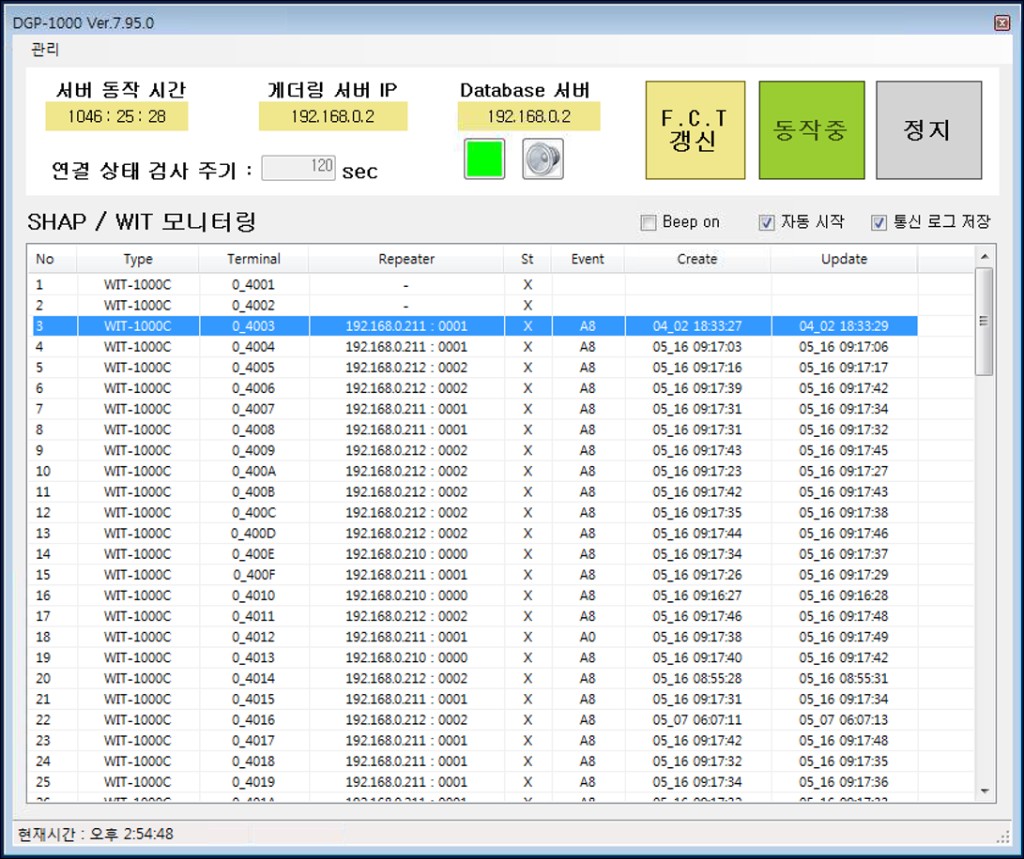Toggle the 통신 로그 저장 checkbox

[x=879, y=223]
